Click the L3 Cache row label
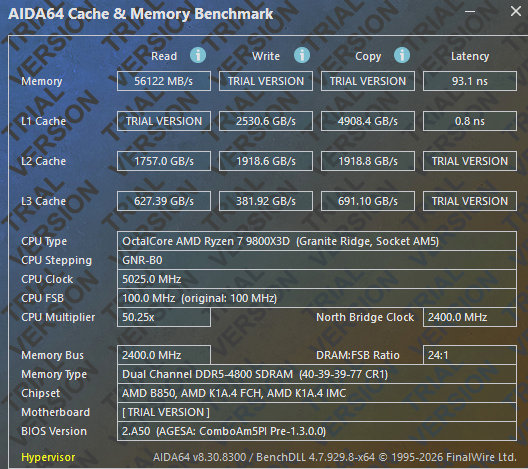 (x=43, y=201)
